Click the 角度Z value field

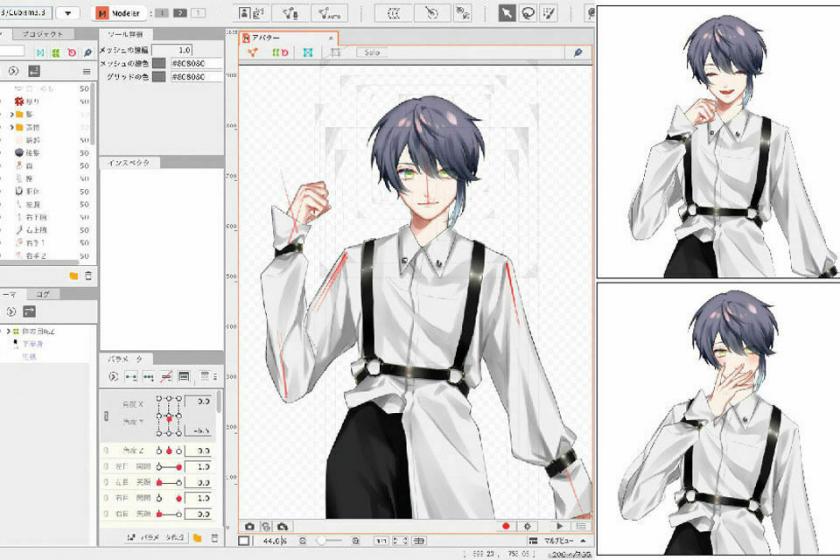coord(198,451)
